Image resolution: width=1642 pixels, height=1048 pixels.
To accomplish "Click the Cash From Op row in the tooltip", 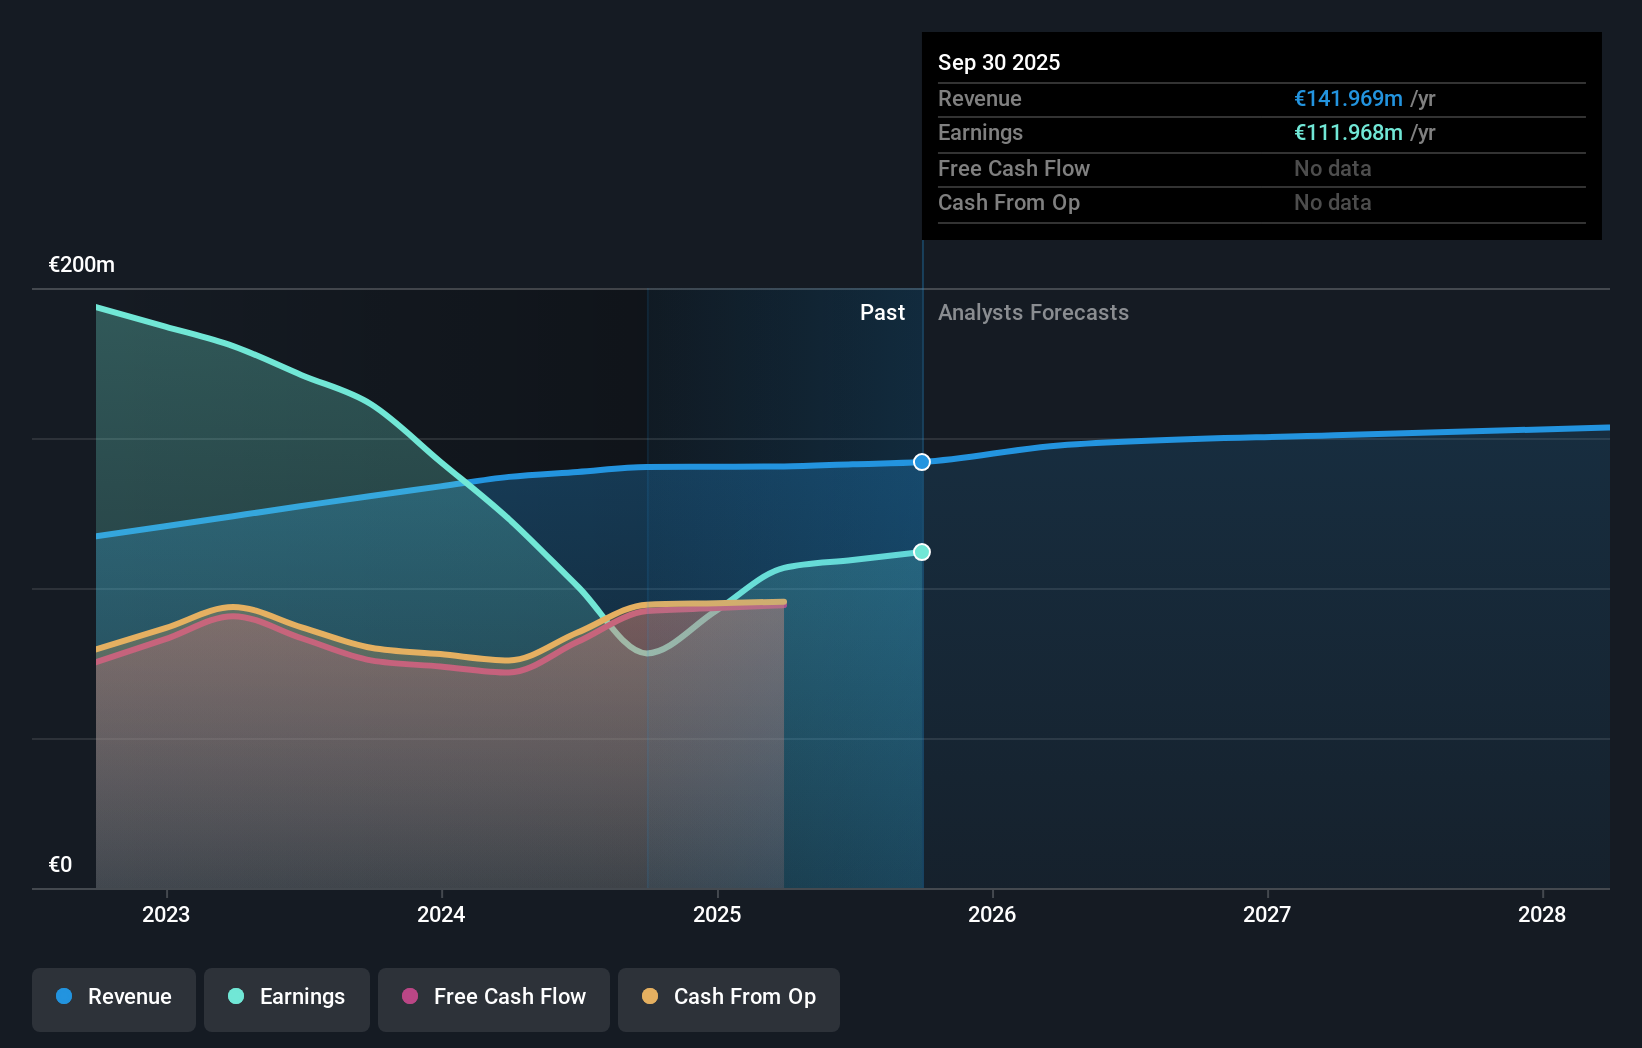I will (1009, 203).
